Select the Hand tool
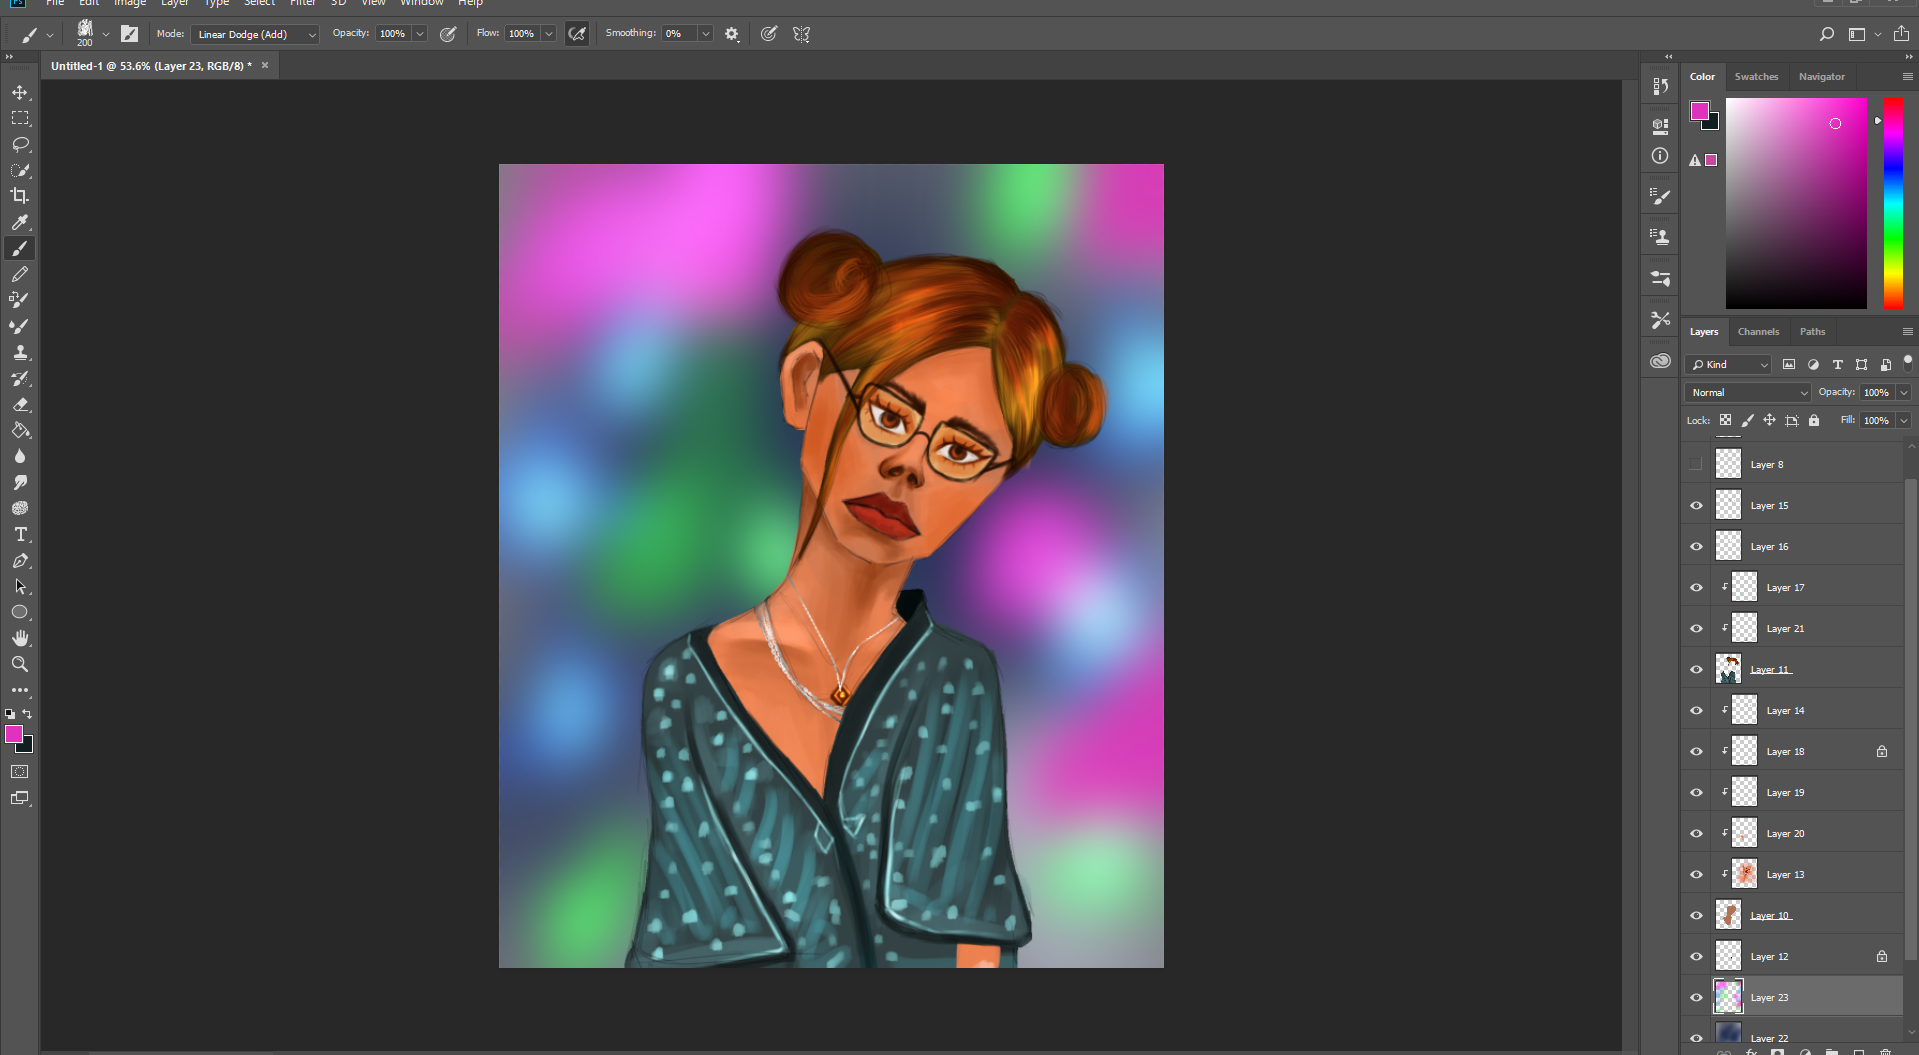Image resolution: width=1919 pixels, height=1055 pixels. click(x=20, y=638)
